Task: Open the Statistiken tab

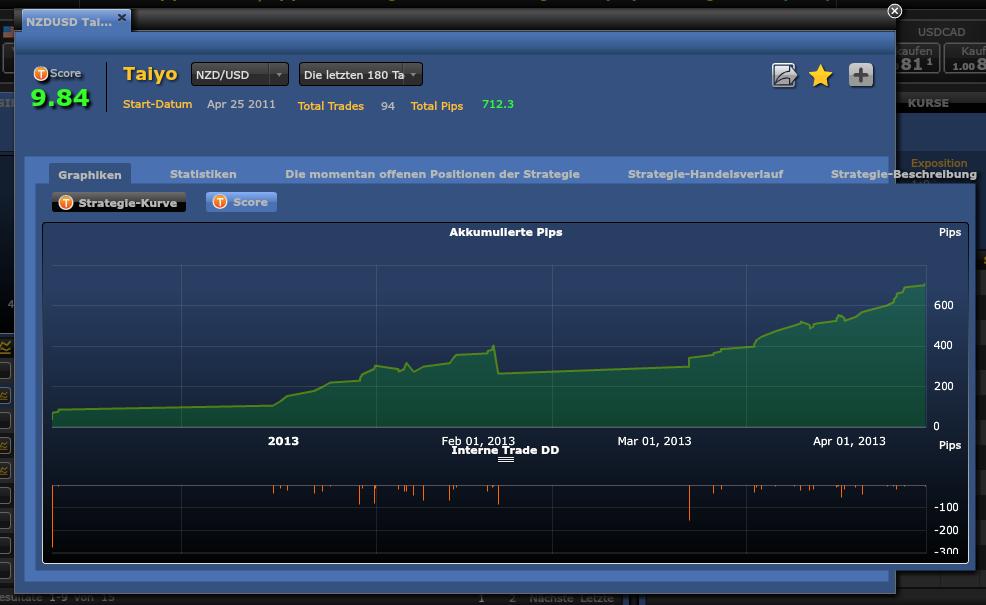Action: (x=203, y=174)
